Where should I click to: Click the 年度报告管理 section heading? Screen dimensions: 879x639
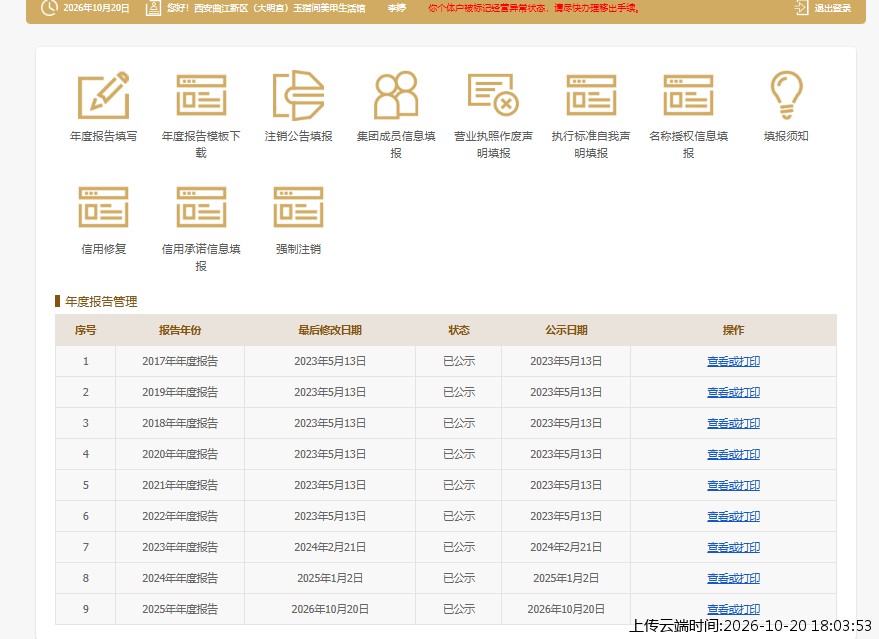coord(101,302)
